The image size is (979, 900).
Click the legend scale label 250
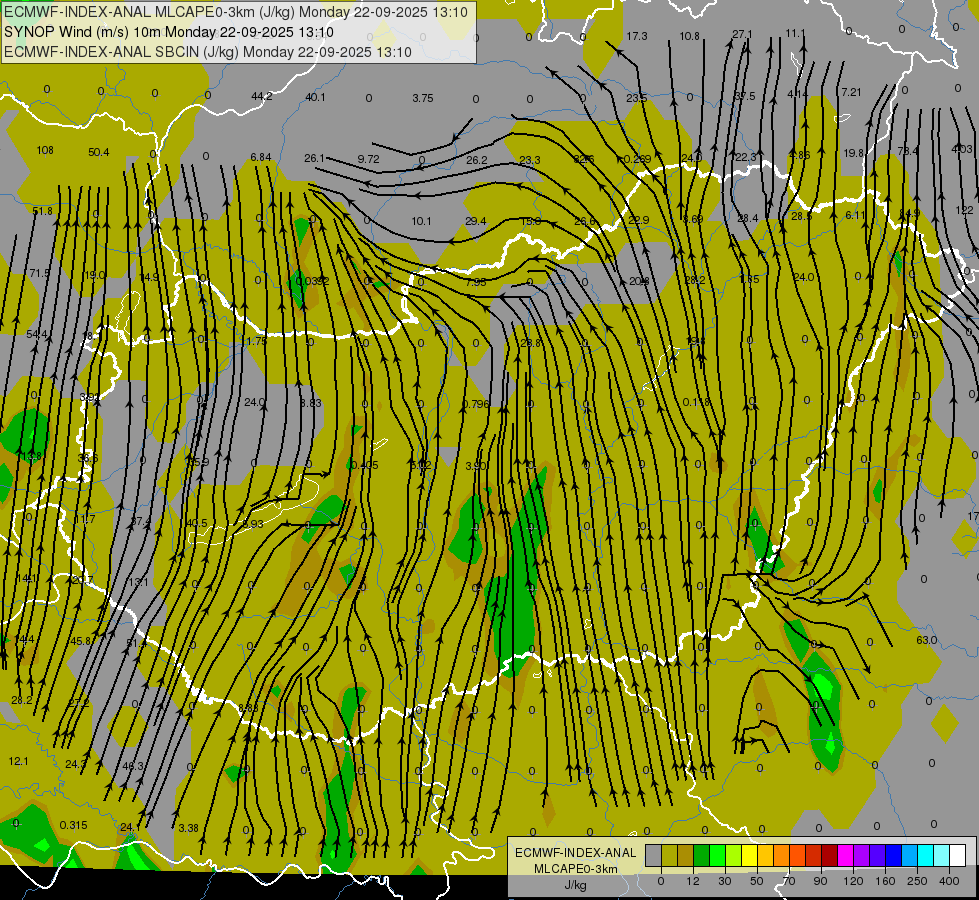pos(917,881)
